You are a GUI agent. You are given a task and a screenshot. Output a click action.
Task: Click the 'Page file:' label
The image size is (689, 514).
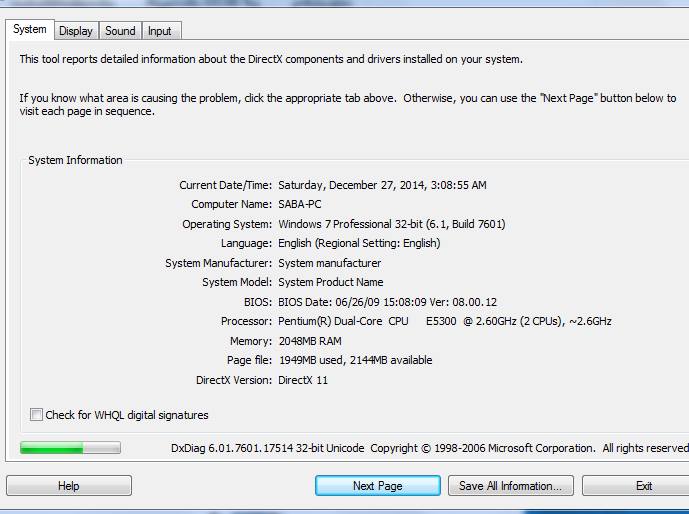(x=249, y=360)
